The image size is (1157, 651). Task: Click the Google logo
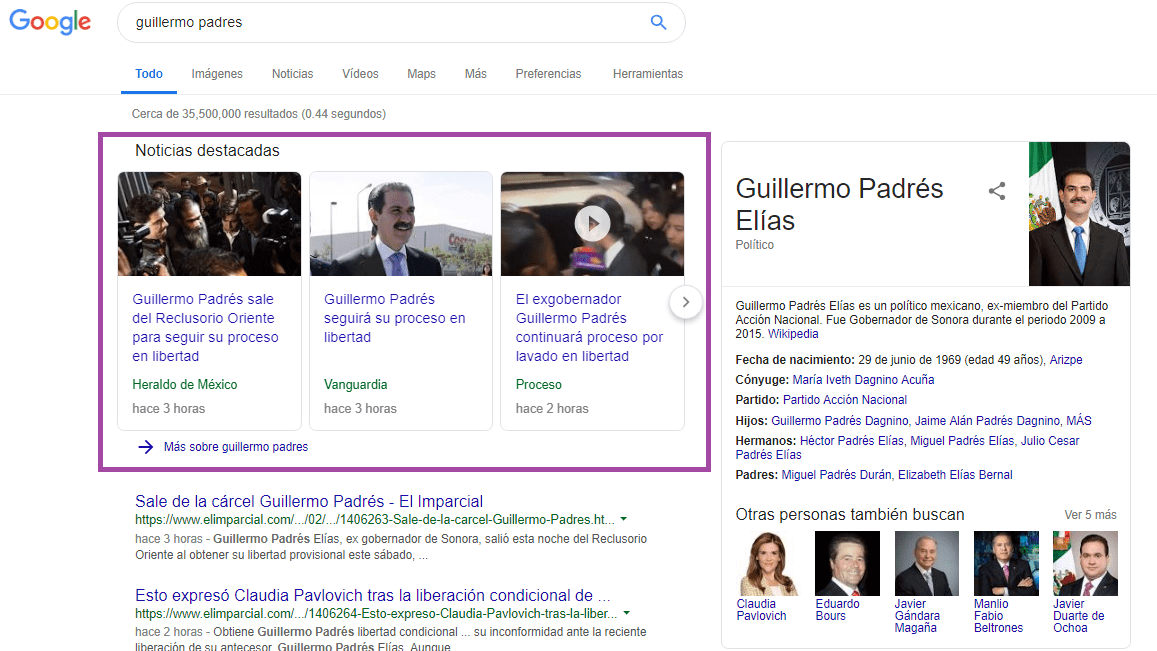(50, 23)
